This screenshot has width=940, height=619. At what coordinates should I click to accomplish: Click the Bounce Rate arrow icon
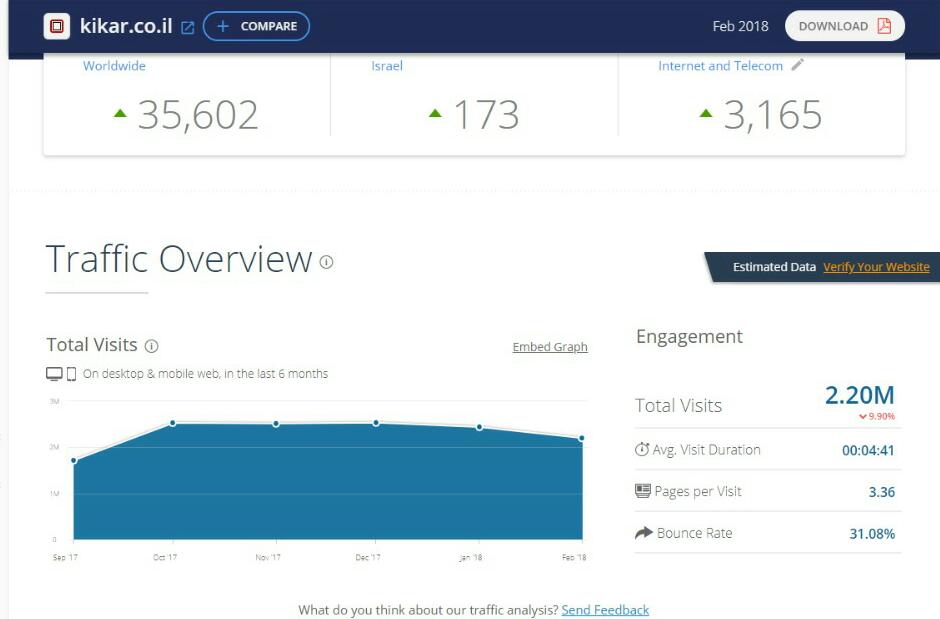click(x=643, y=533)
